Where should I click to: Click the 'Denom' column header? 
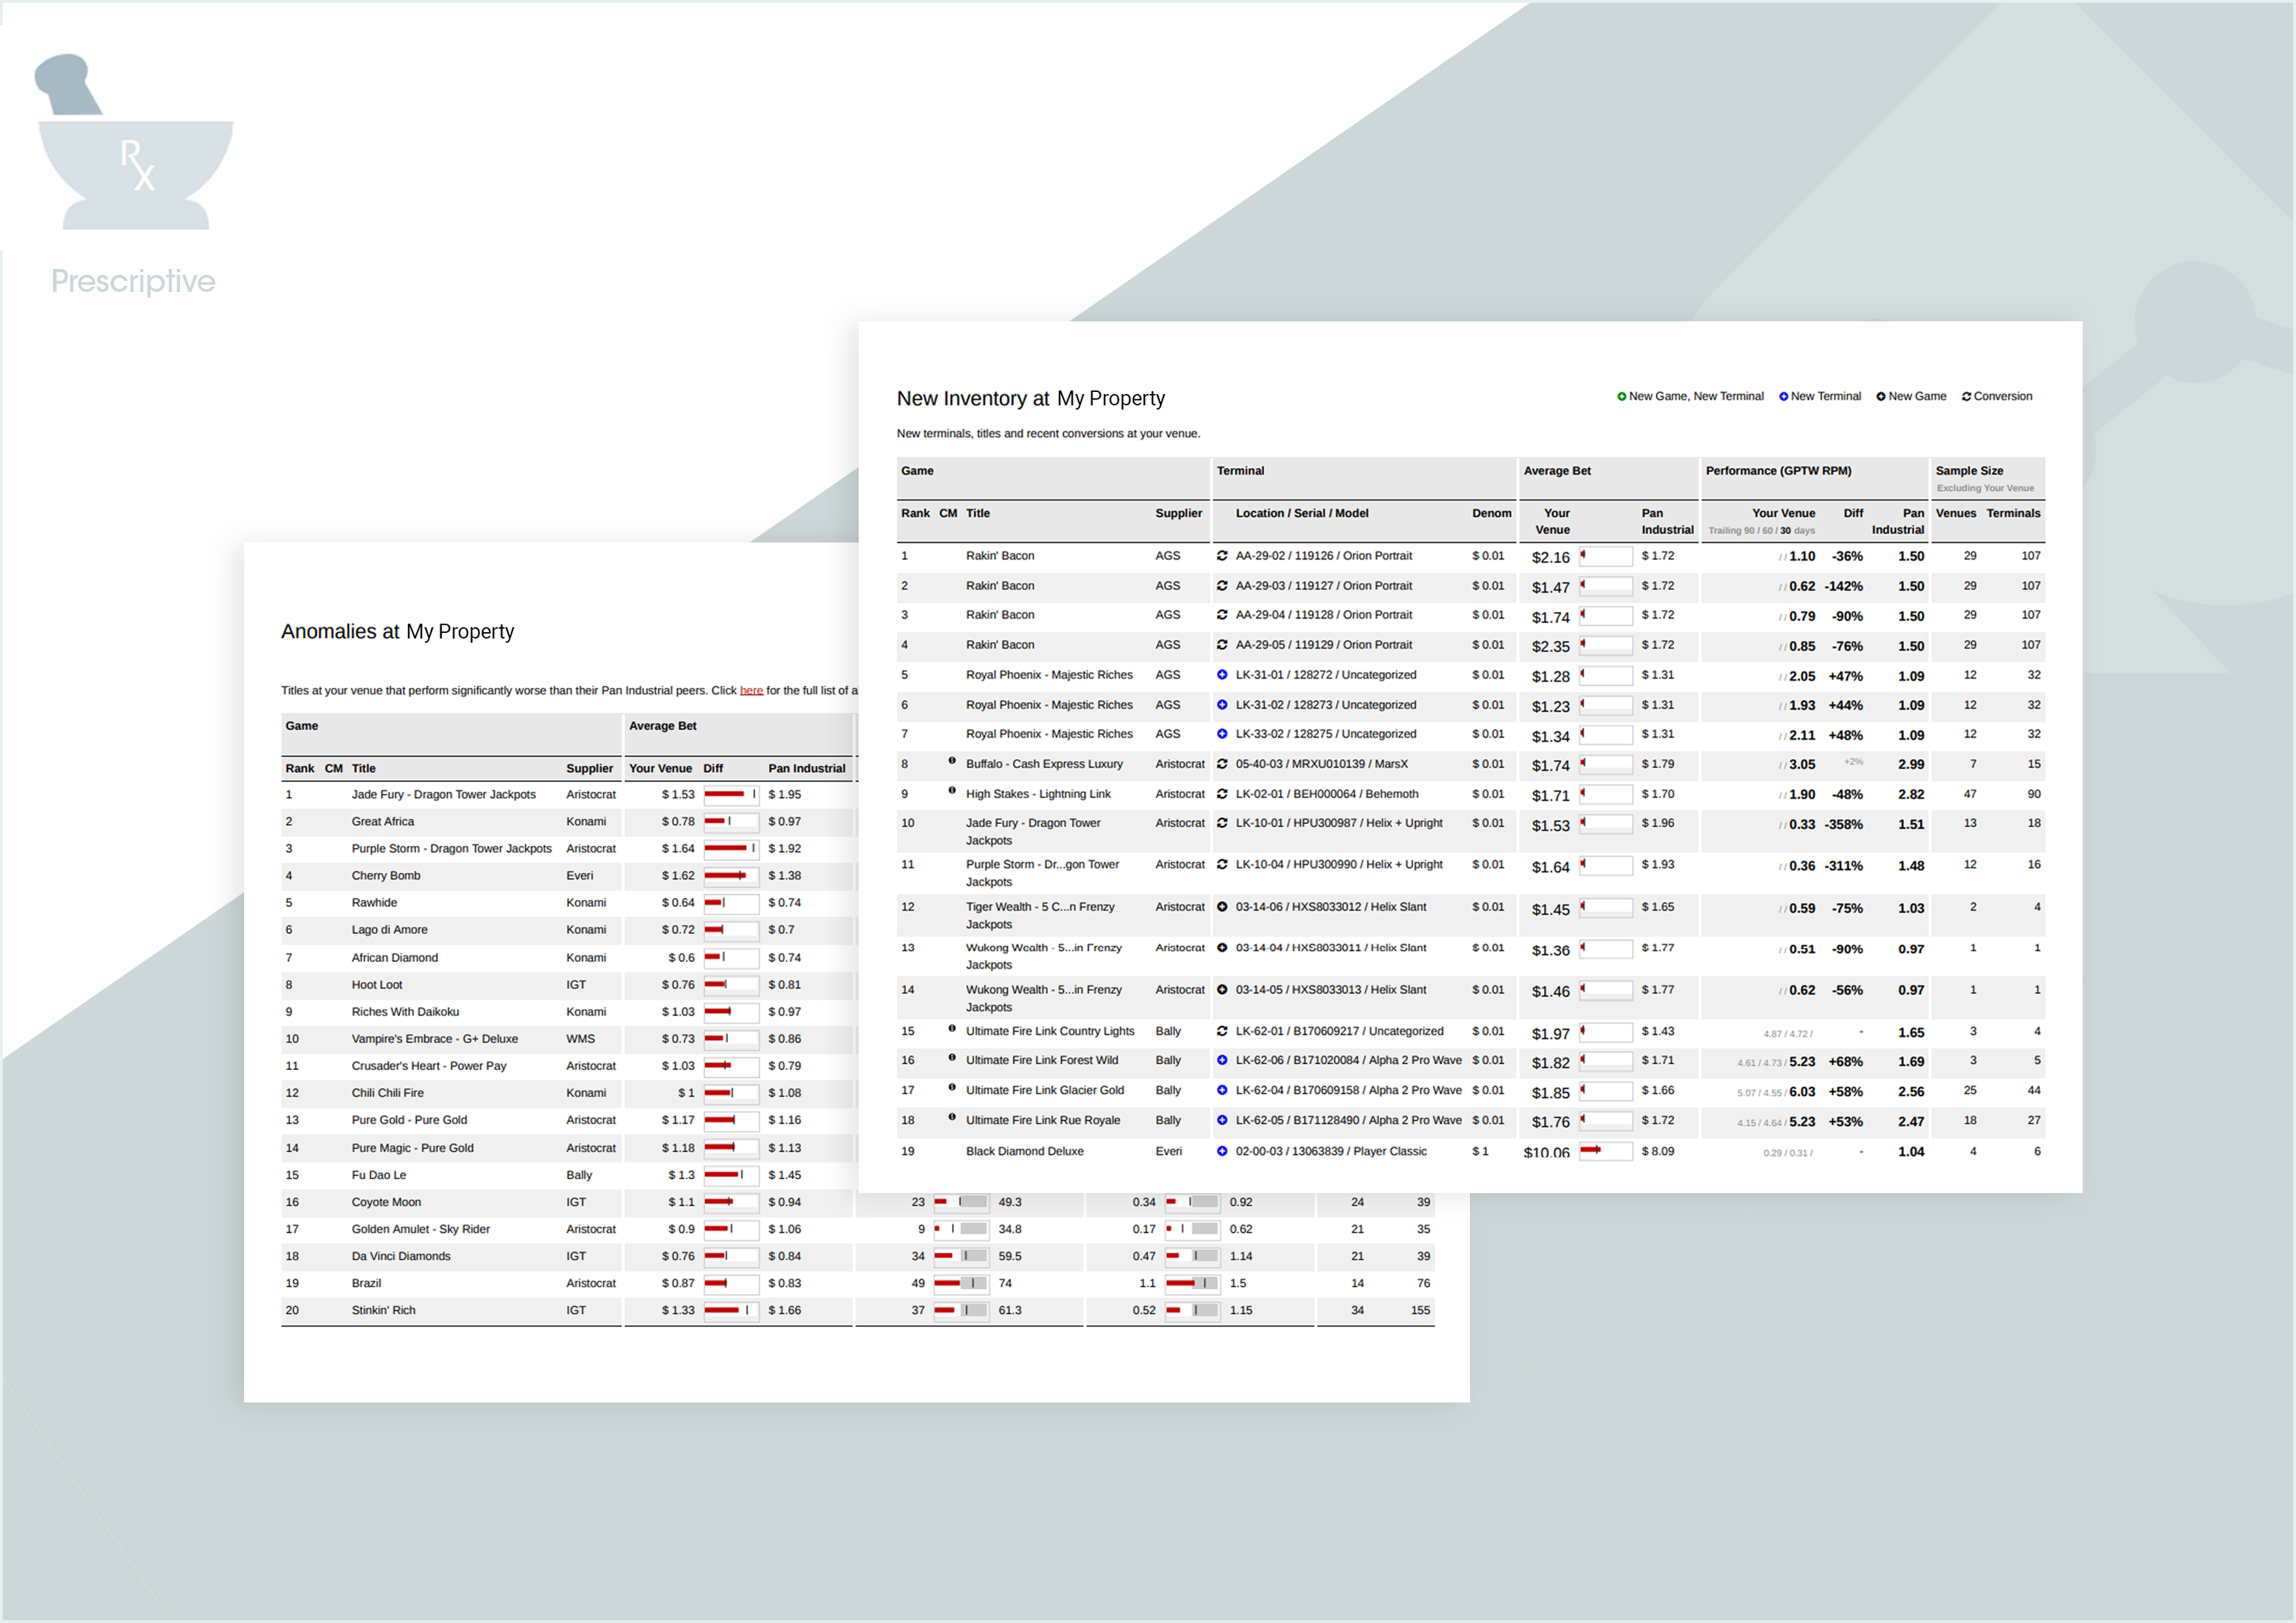pos(1491,513)
